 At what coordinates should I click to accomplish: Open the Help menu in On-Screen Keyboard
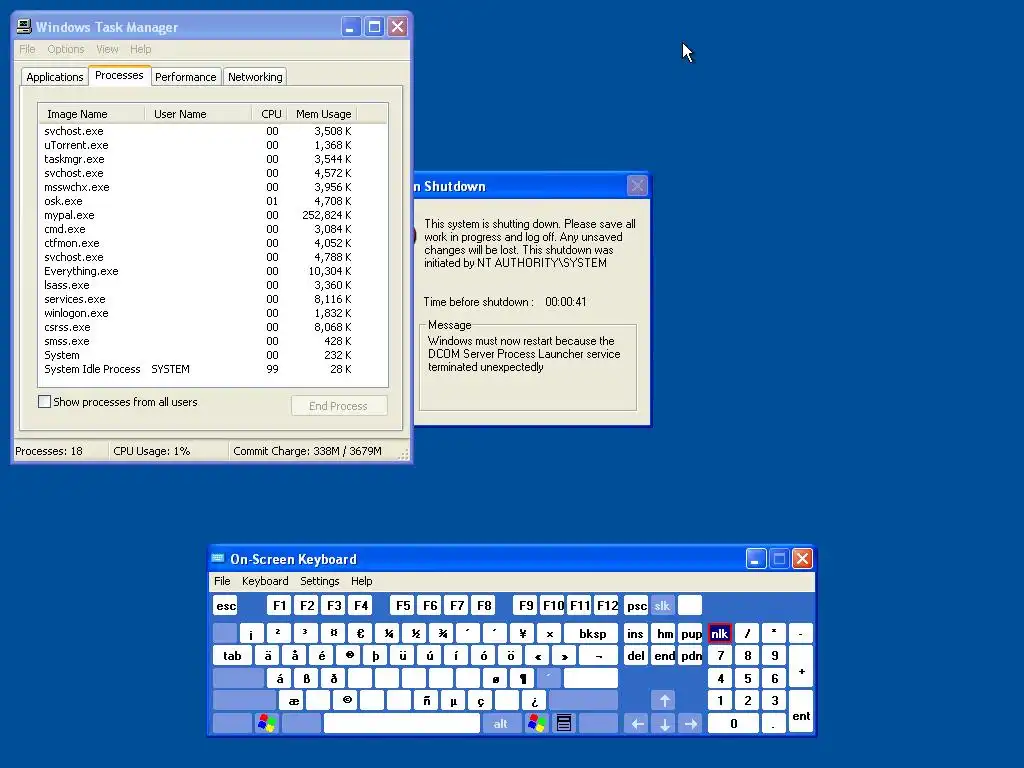[361, 581]
